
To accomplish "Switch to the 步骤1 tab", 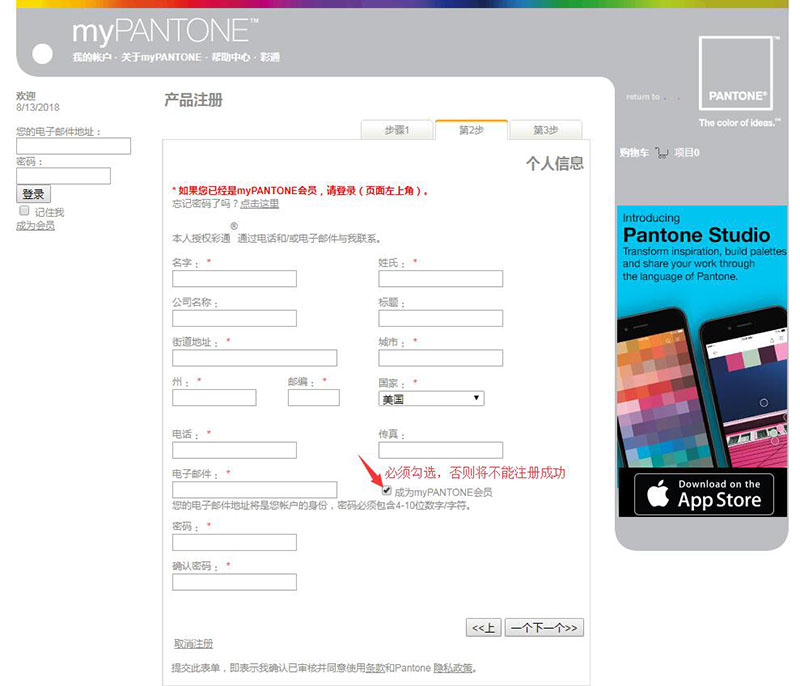I will [x=397, y=130].
